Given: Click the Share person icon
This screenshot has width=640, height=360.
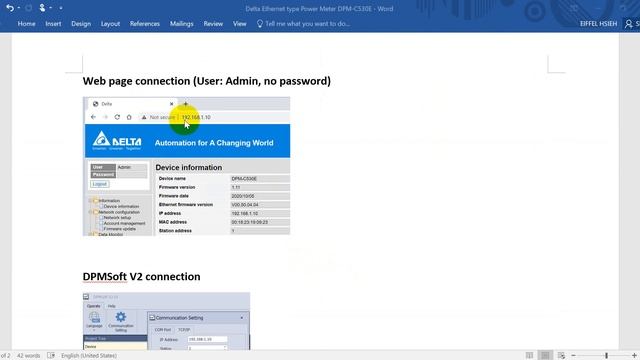Looking at the screenshot, I should (x=629, y=24).
